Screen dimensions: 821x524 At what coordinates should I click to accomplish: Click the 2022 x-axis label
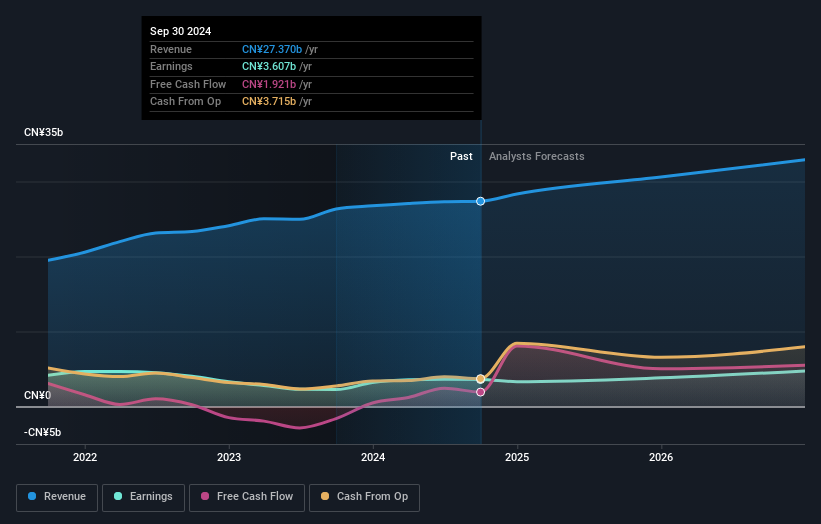pos(85,458)
